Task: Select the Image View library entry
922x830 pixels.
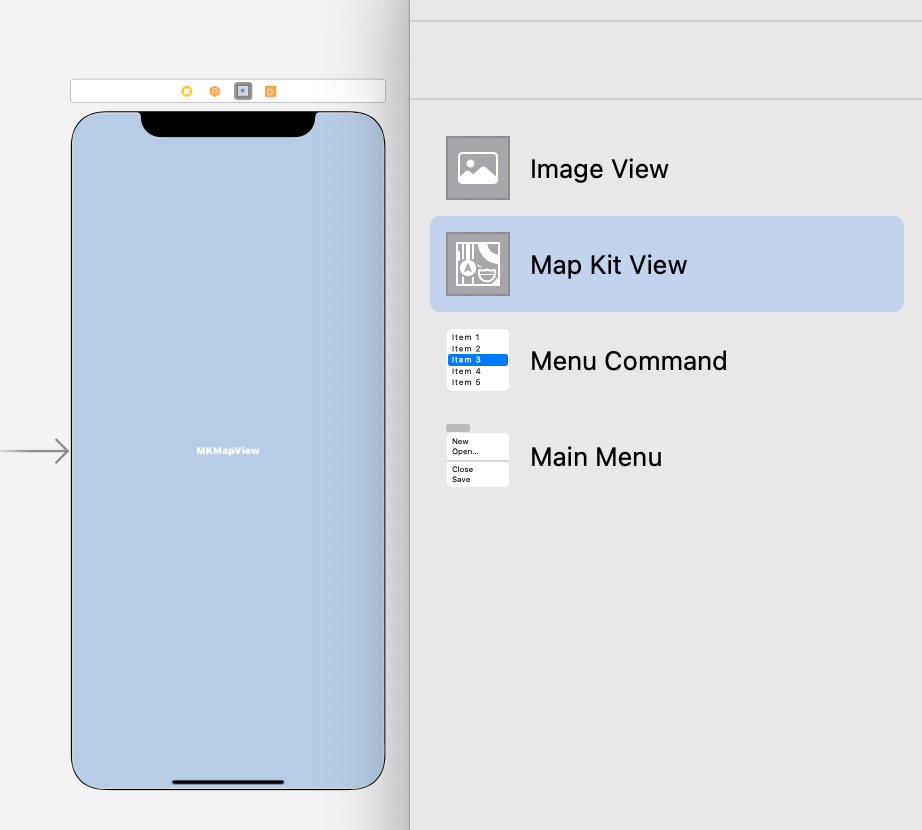Action: pyautogui.click(x=599, y=168)
